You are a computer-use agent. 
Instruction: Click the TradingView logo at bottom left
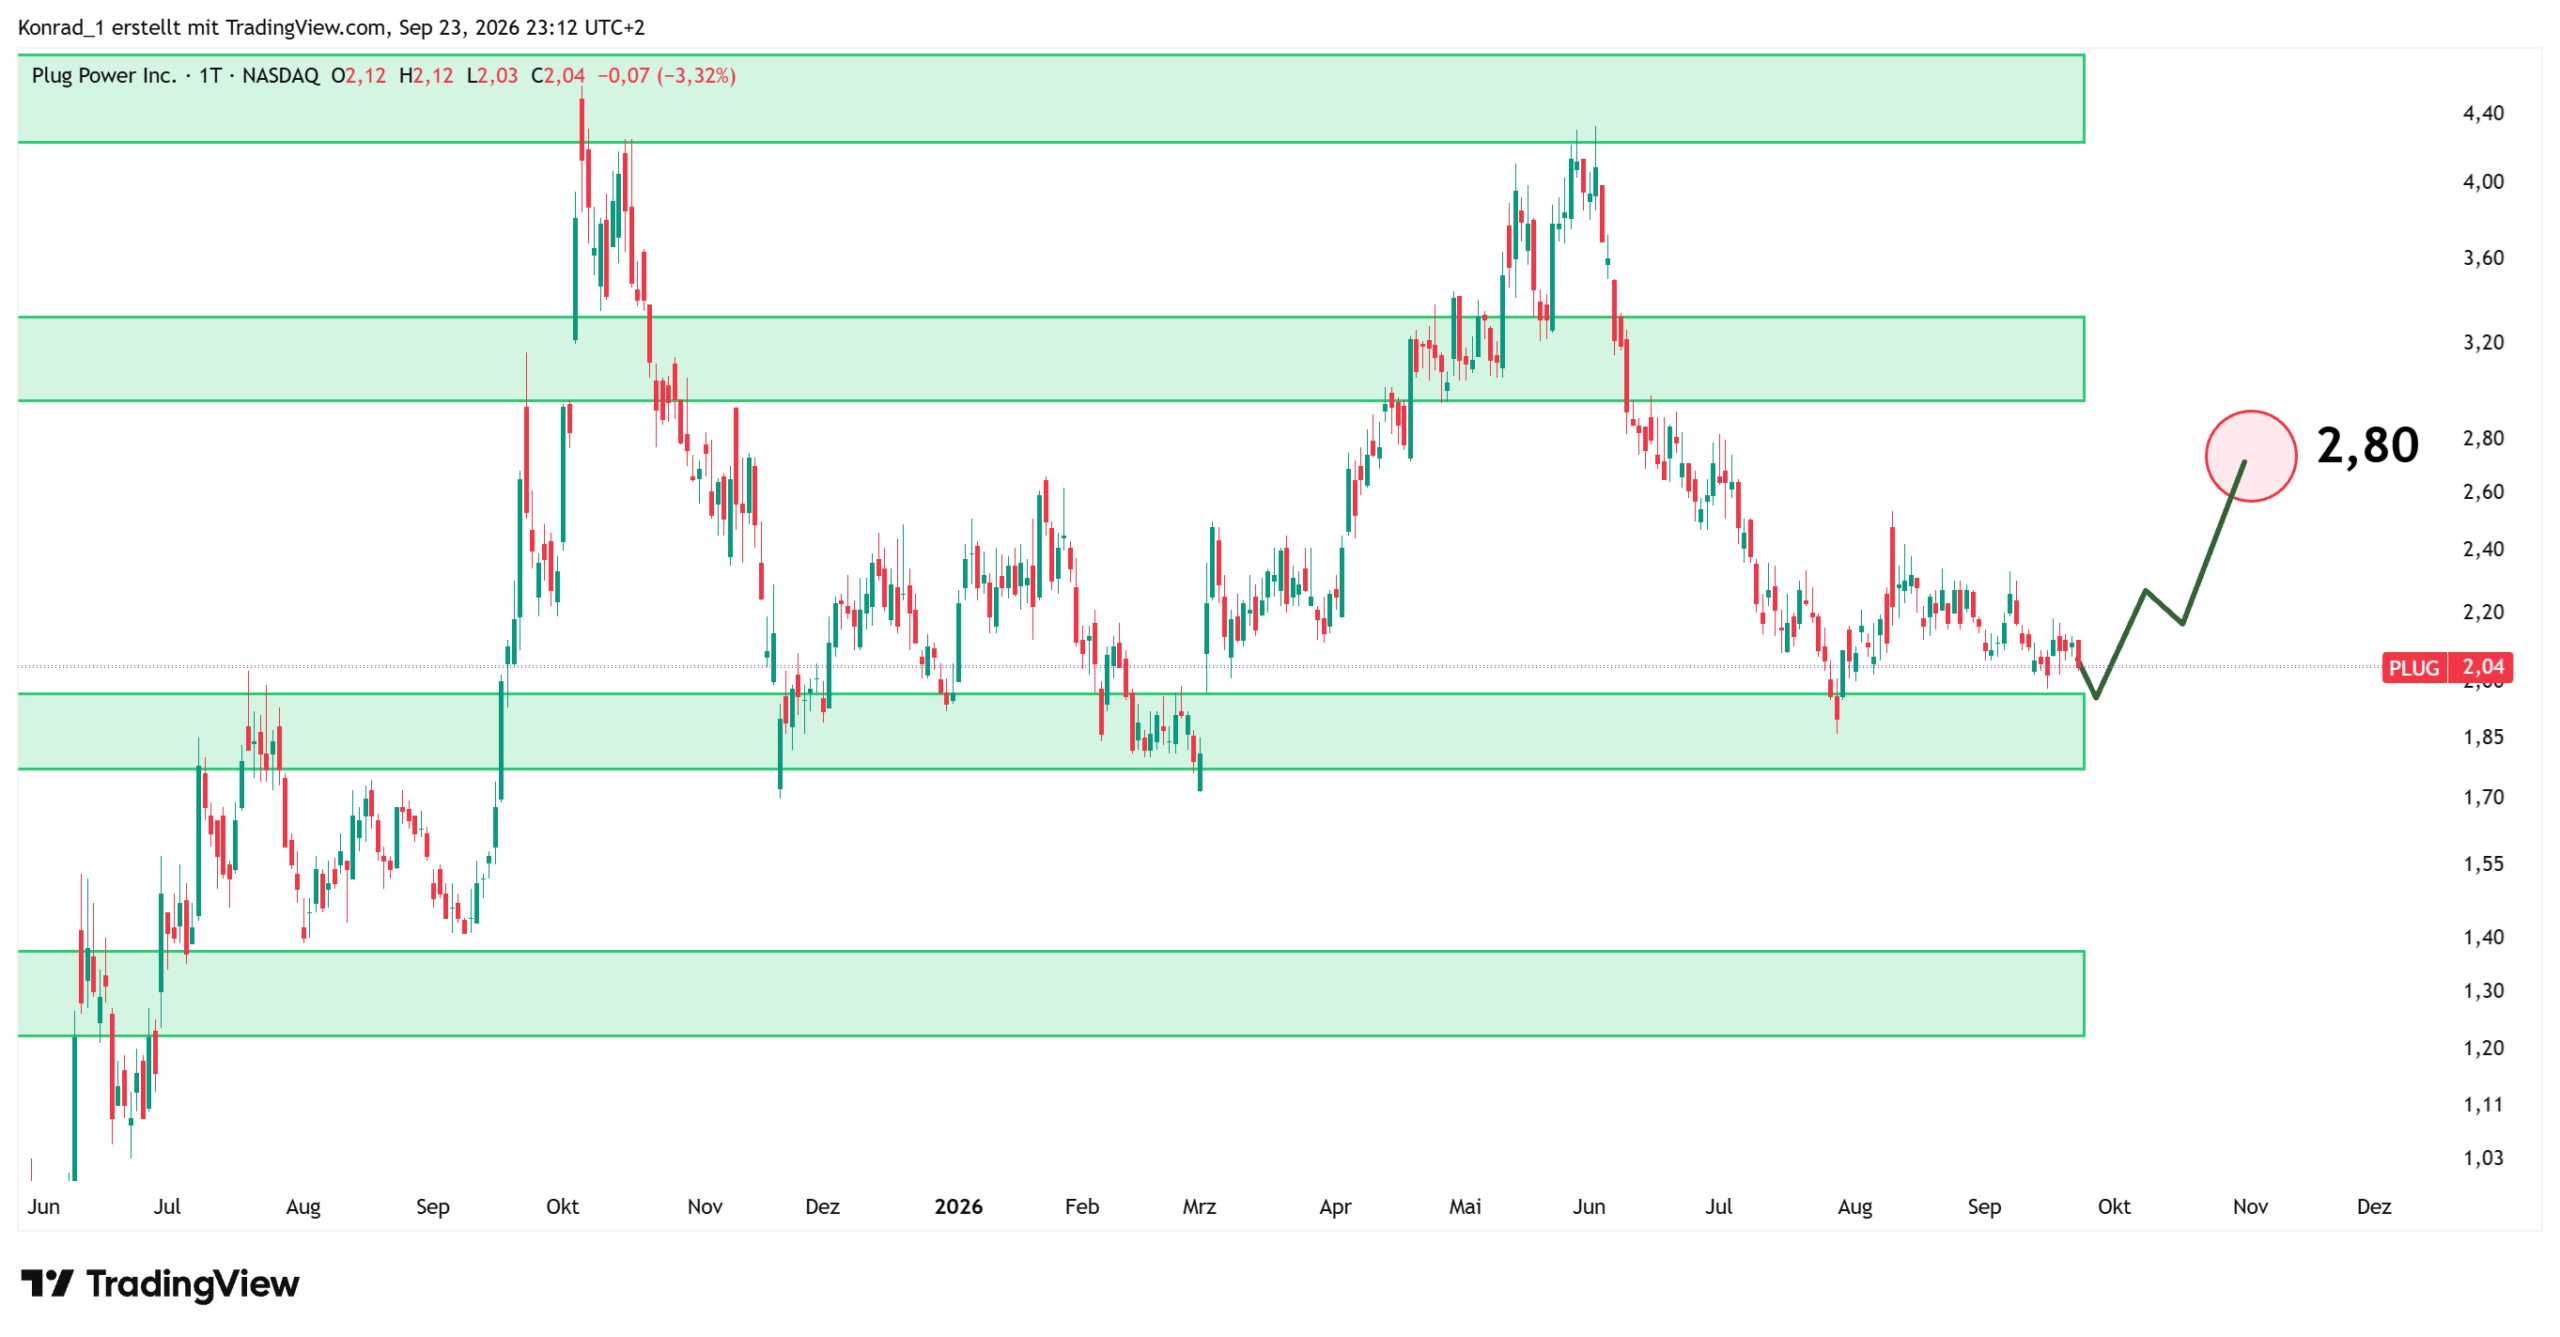[160, 1283]
